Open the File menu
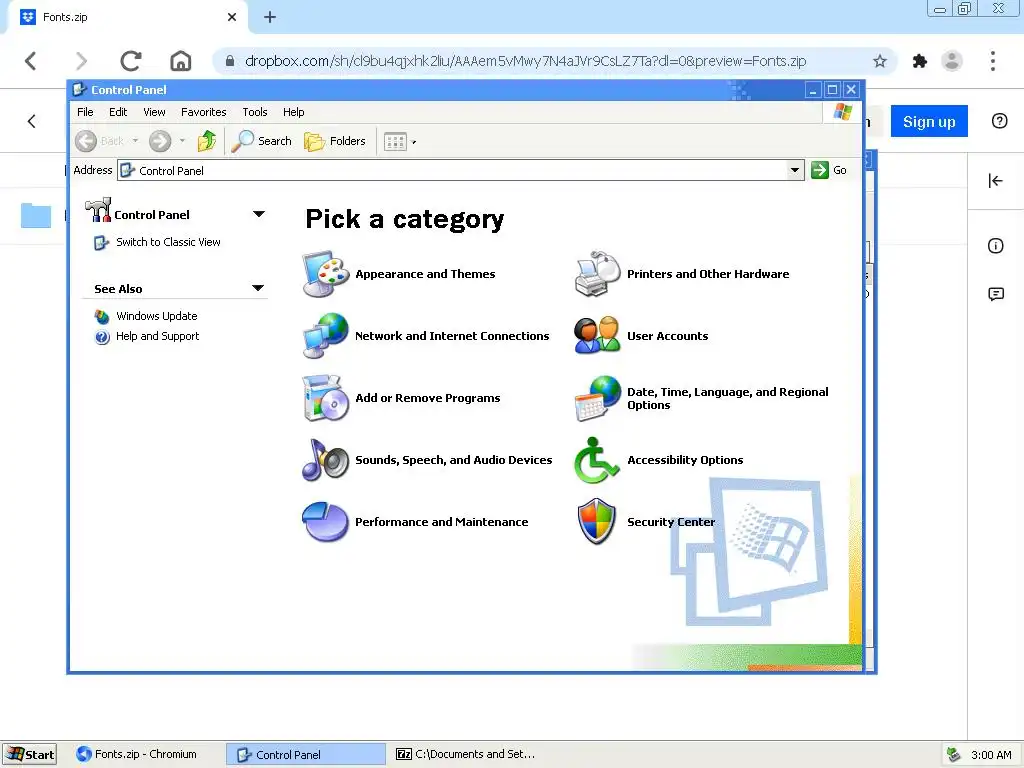1024x768 pixels. click(85, 112)
